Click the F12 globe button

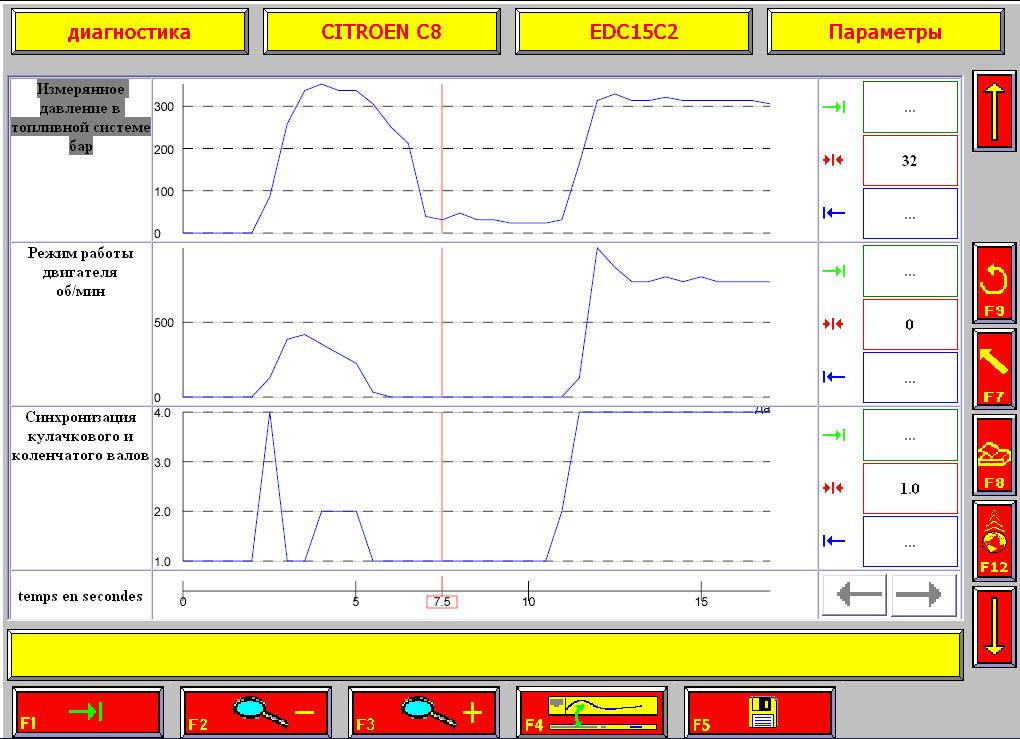pos(993,540)
